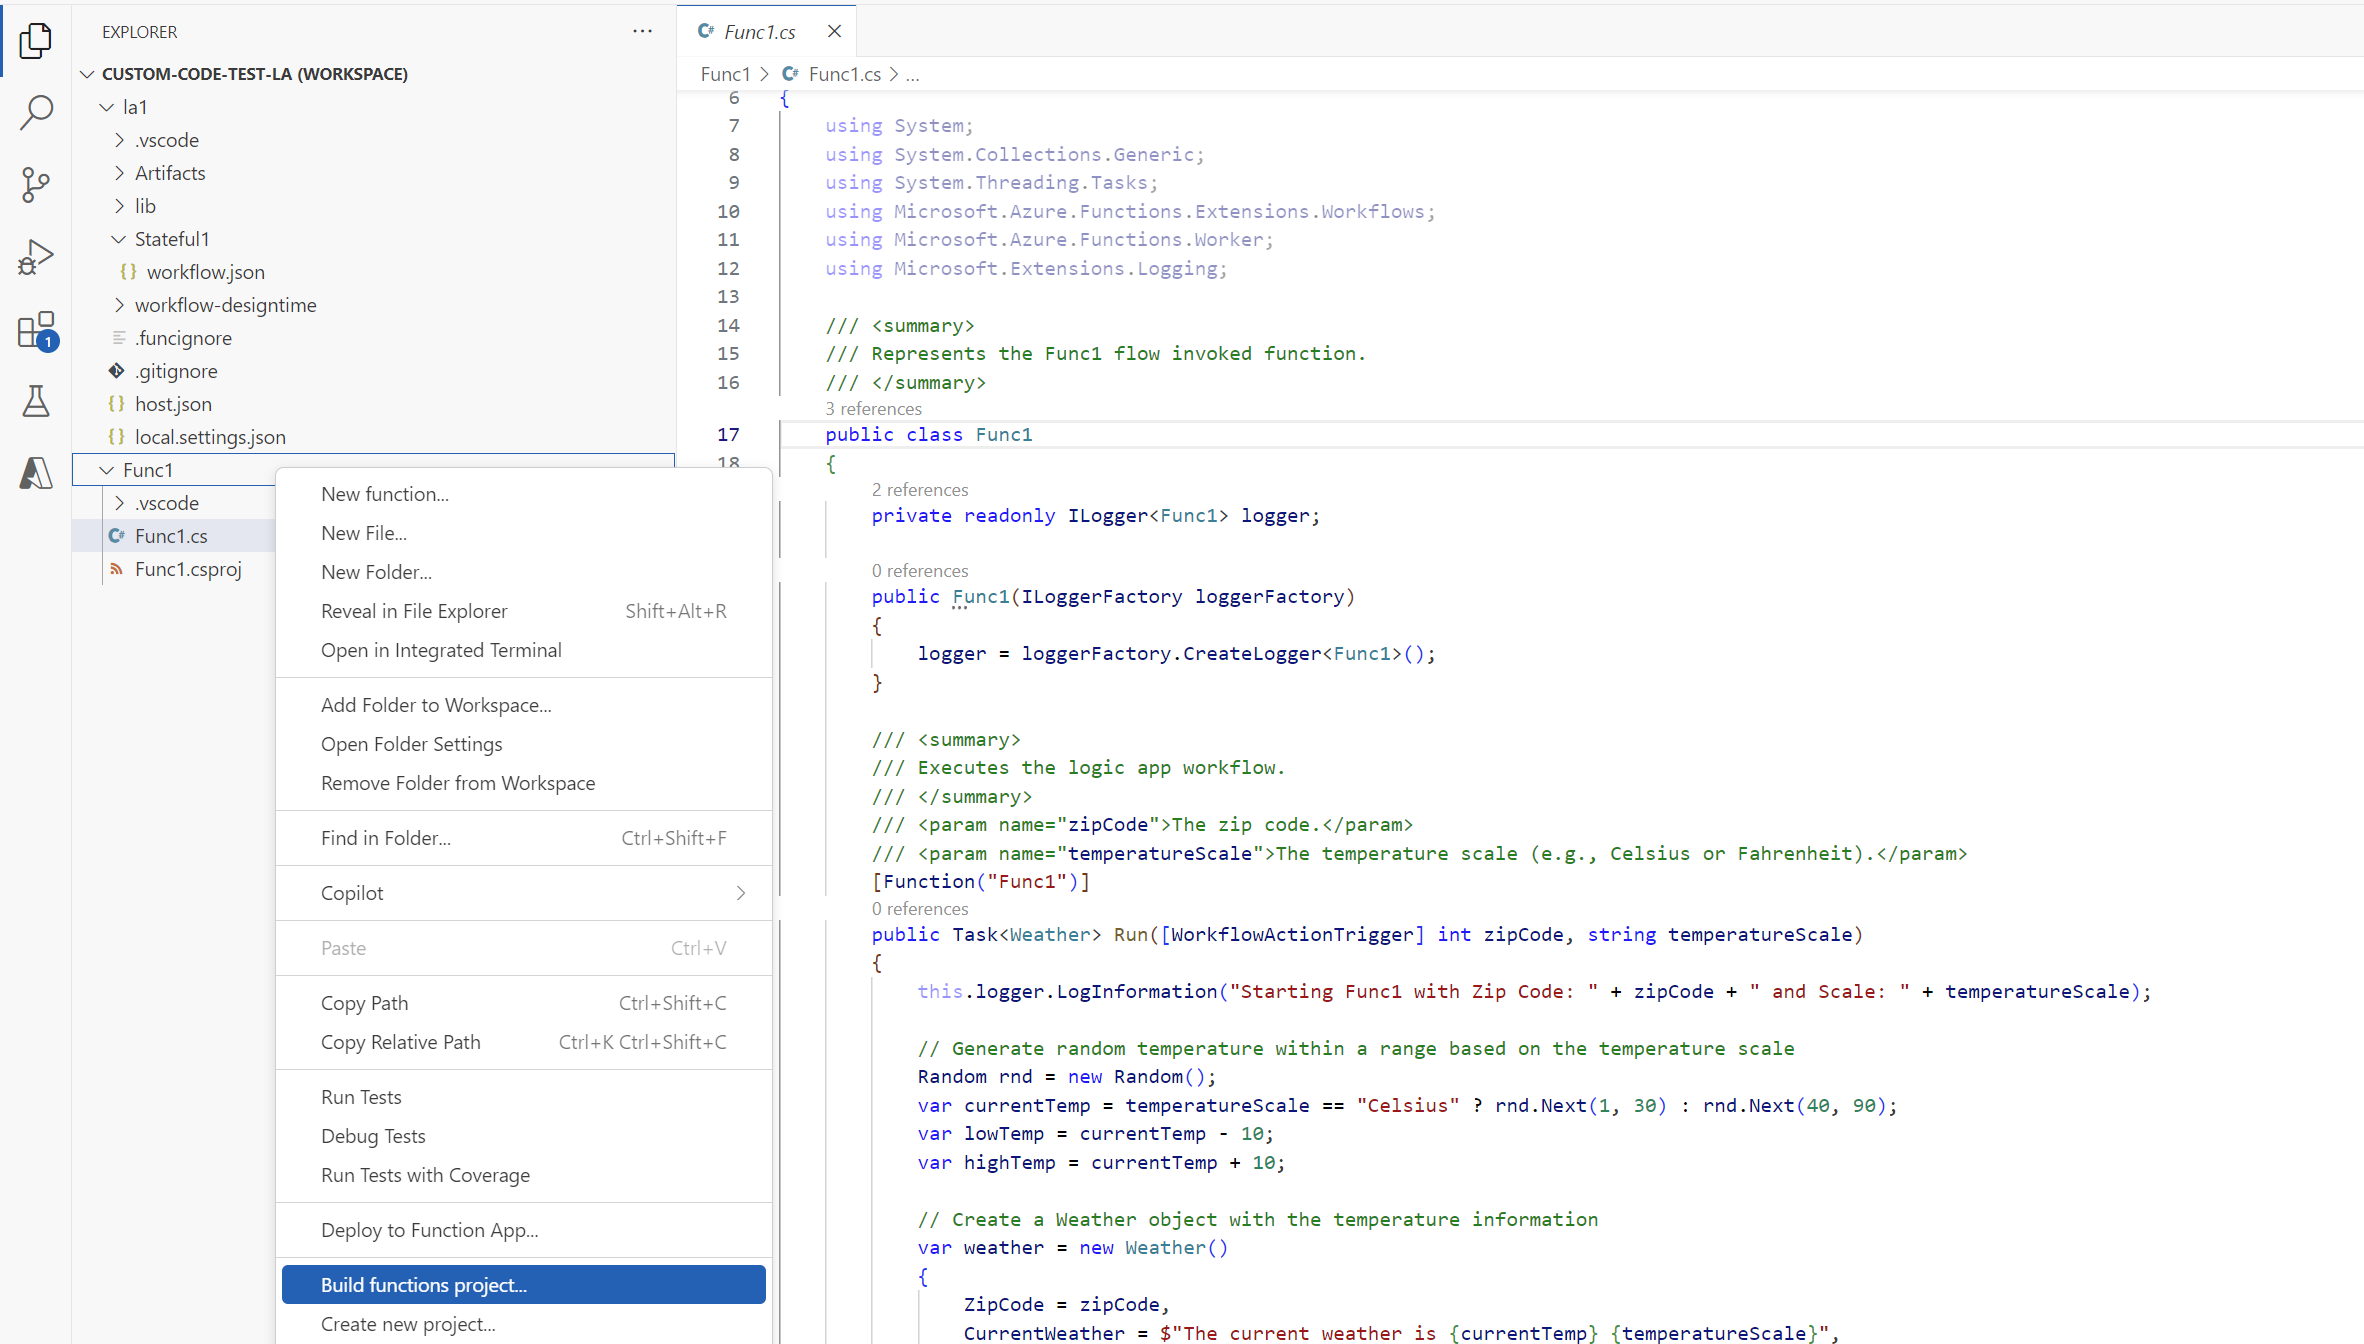Expand the Copilot submenu
Viewport: 2364px width, 1344px height.
(352, 892)
